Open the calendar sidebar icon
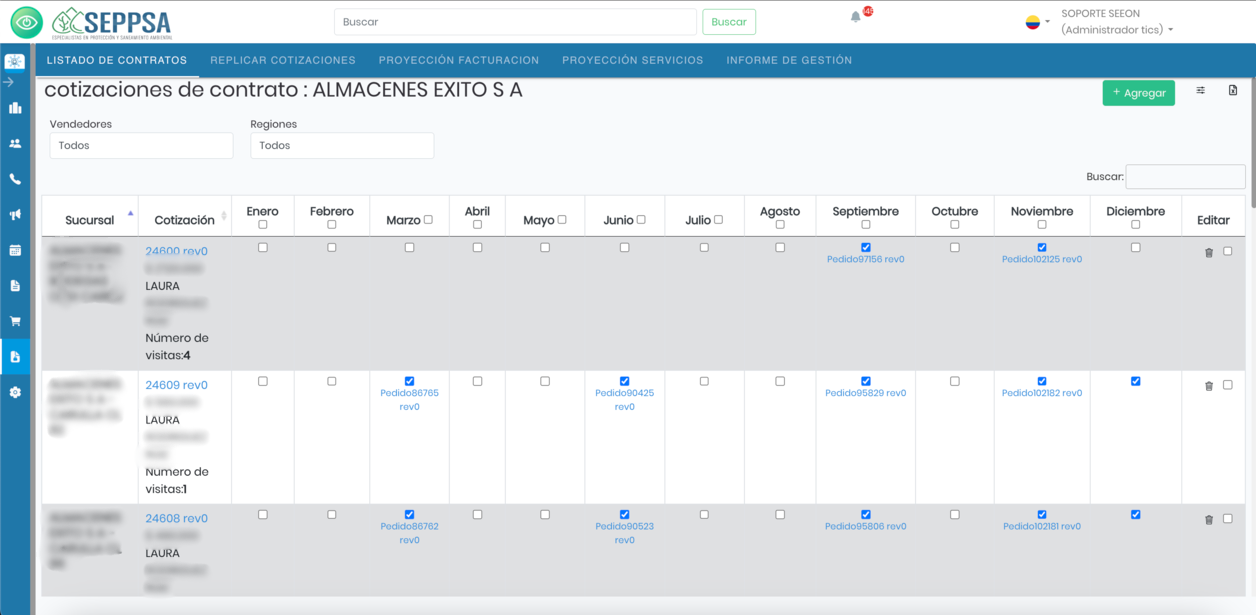This screenshot has width=1256, height=615. click(x=15, y=250)
